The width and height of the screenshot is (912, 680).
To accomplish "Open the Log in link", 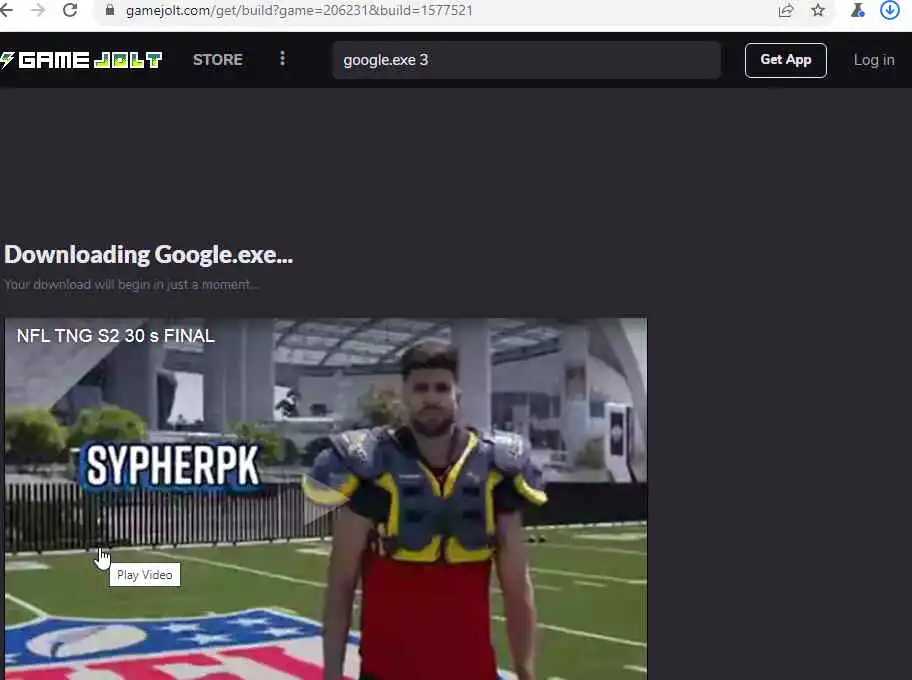I will [874, 60].
